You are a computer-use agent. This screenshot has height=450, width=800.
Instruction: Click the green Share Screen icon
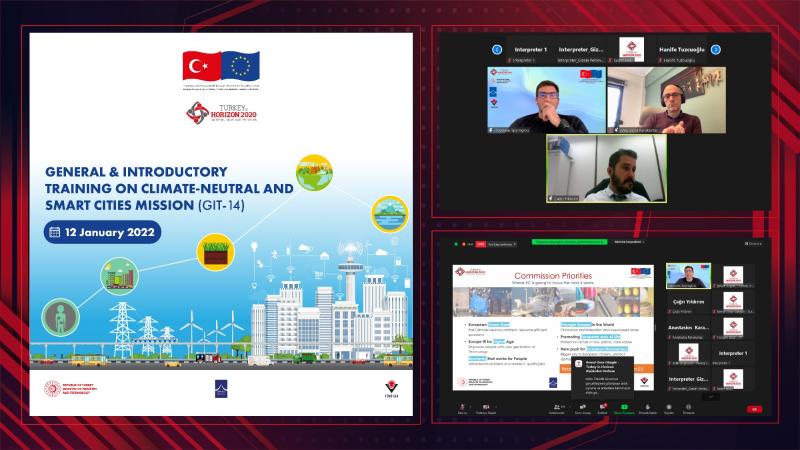[x=624, y=407]
